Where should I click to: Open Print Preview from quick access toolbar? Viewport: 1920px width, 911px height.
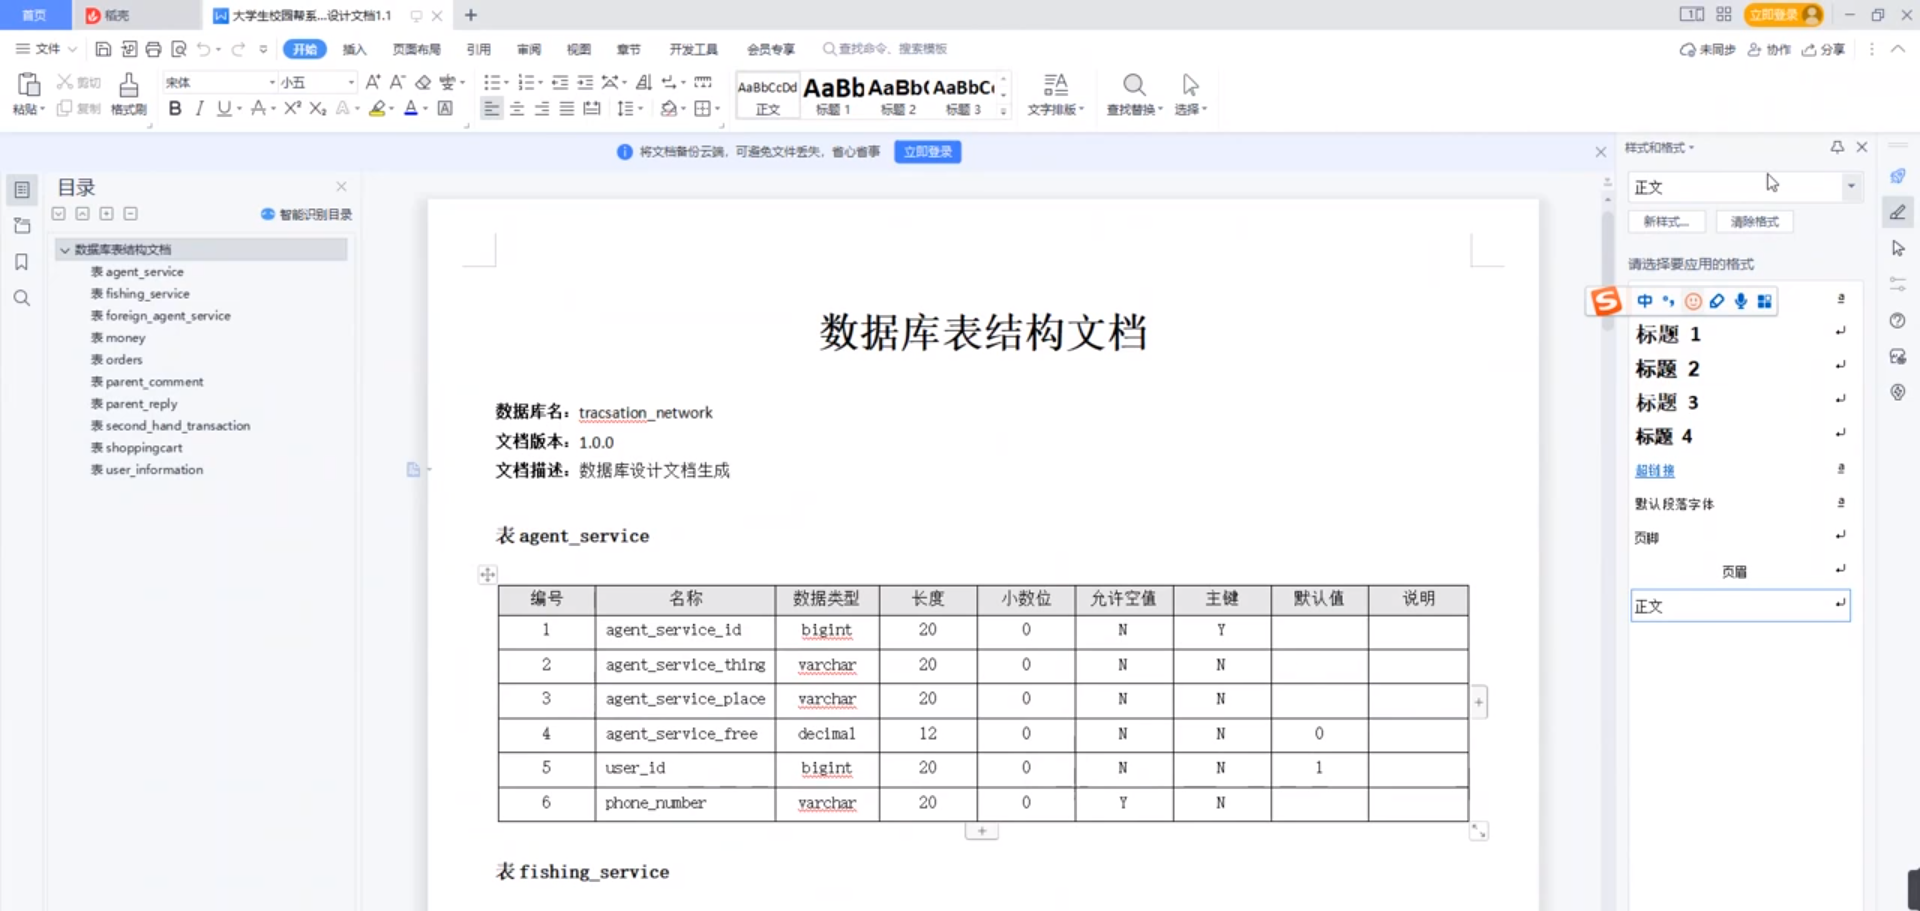point(179,49)
